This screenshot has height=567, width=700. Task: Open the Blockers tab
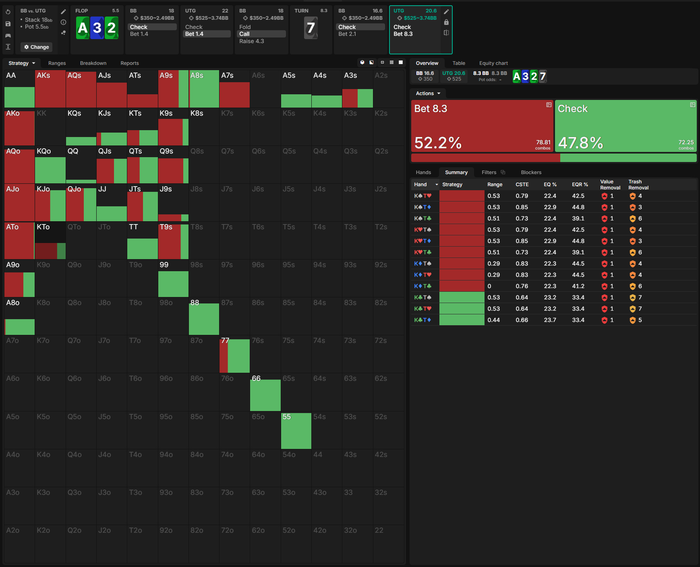point(531,172)
